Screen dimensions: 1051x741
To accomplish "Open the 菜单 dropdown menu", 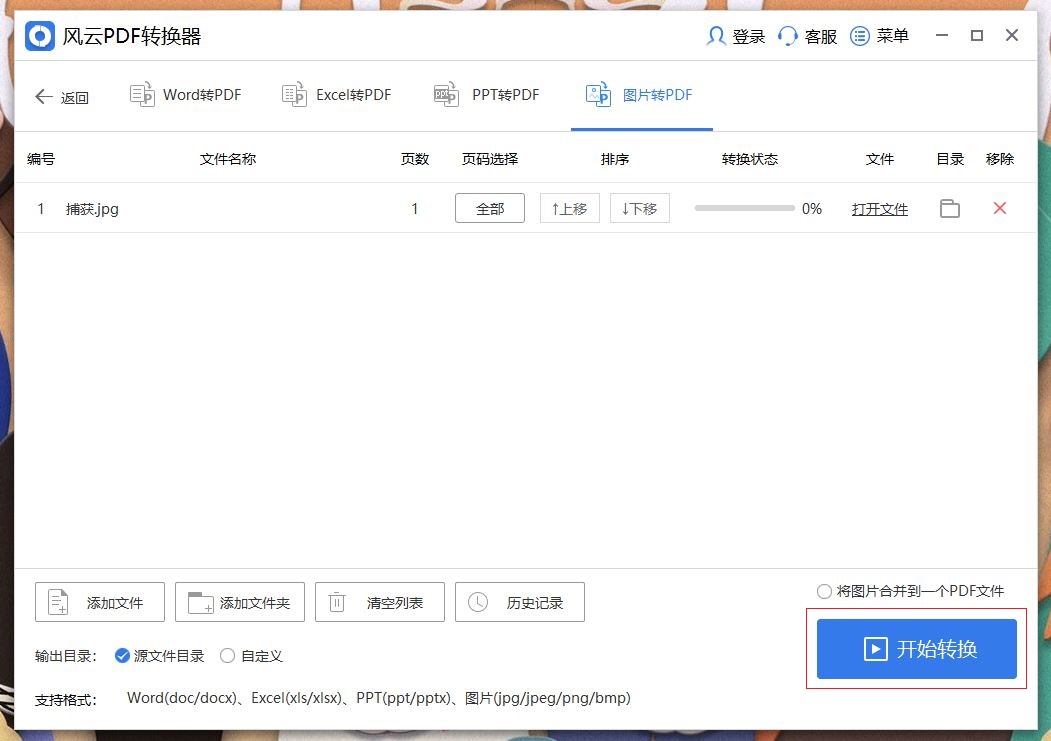I will pyautogui.click(x=859, y=36).
